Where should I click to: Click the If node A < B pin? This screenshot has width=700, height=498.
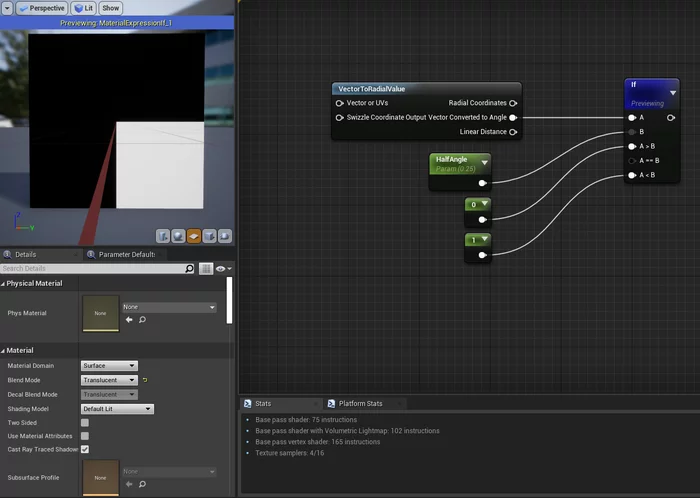(x=632, y=175)
